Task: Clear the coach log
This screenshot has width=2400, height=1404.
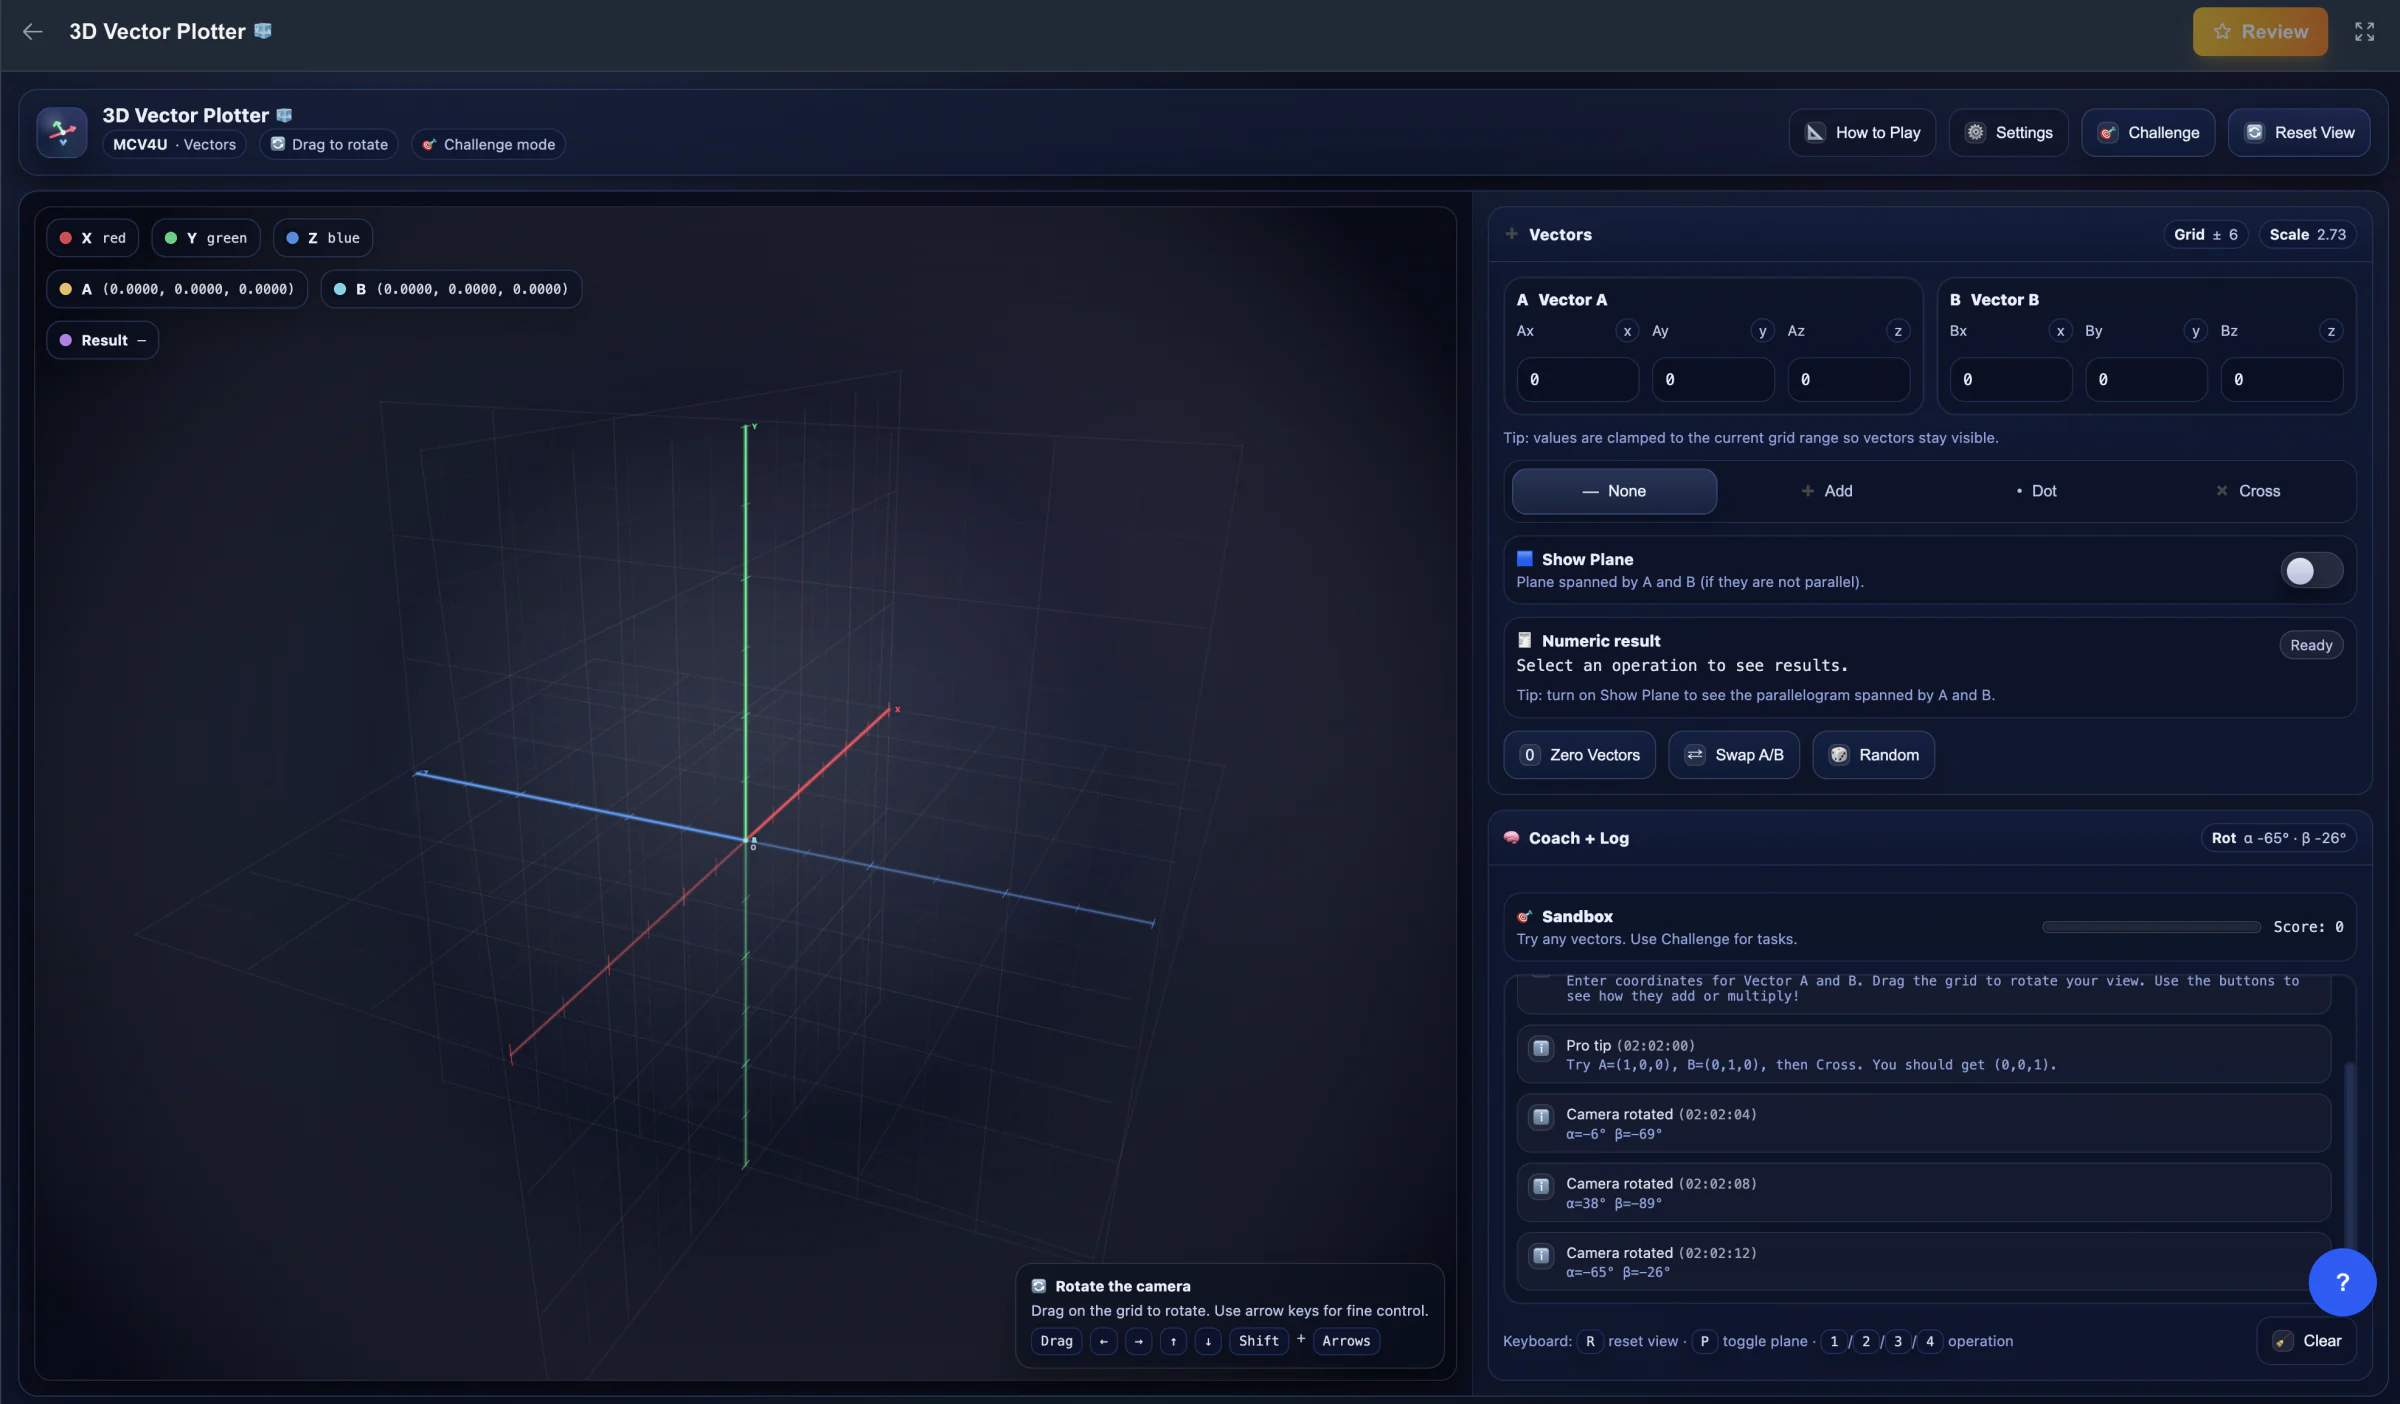Action: pos(2306,1341)
